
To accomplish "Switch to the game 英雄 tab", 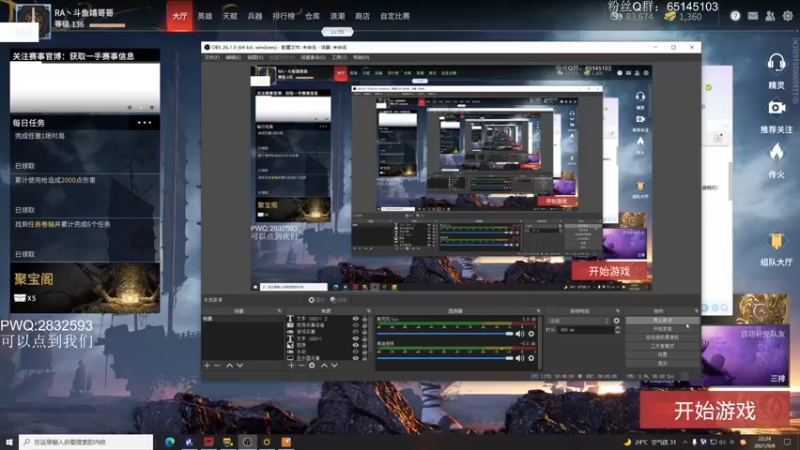I will click(x=205, y=16).
